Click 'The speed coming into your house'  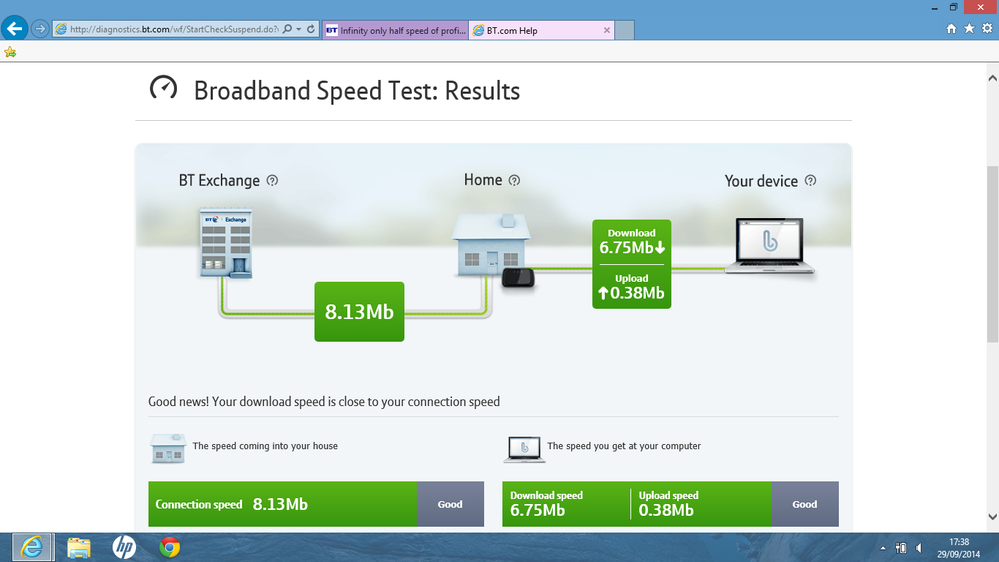coord(265,446)
